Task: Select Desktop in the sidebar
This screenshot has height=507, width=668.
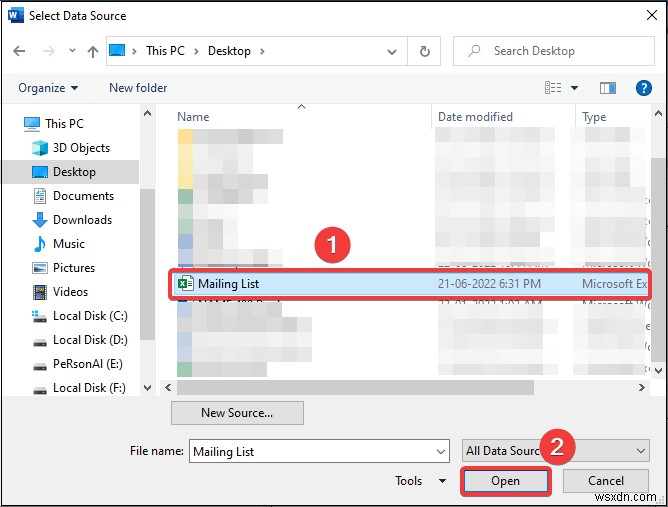Action: coord(71,172)
